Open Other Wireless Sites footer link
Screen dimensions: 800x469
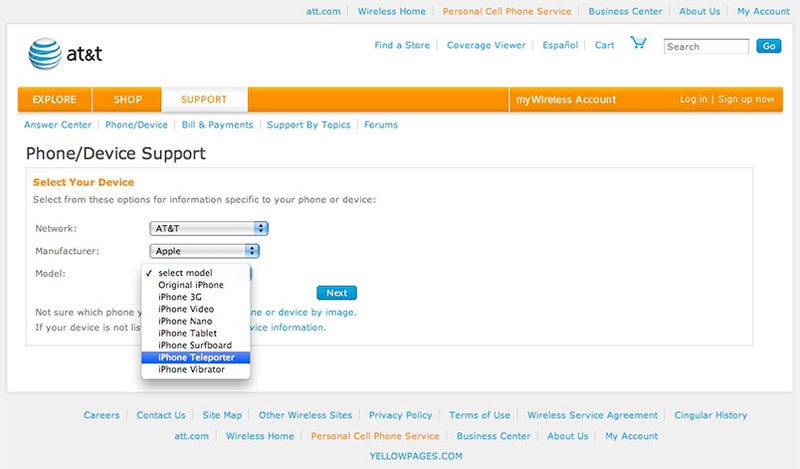(x=305, y=415)
